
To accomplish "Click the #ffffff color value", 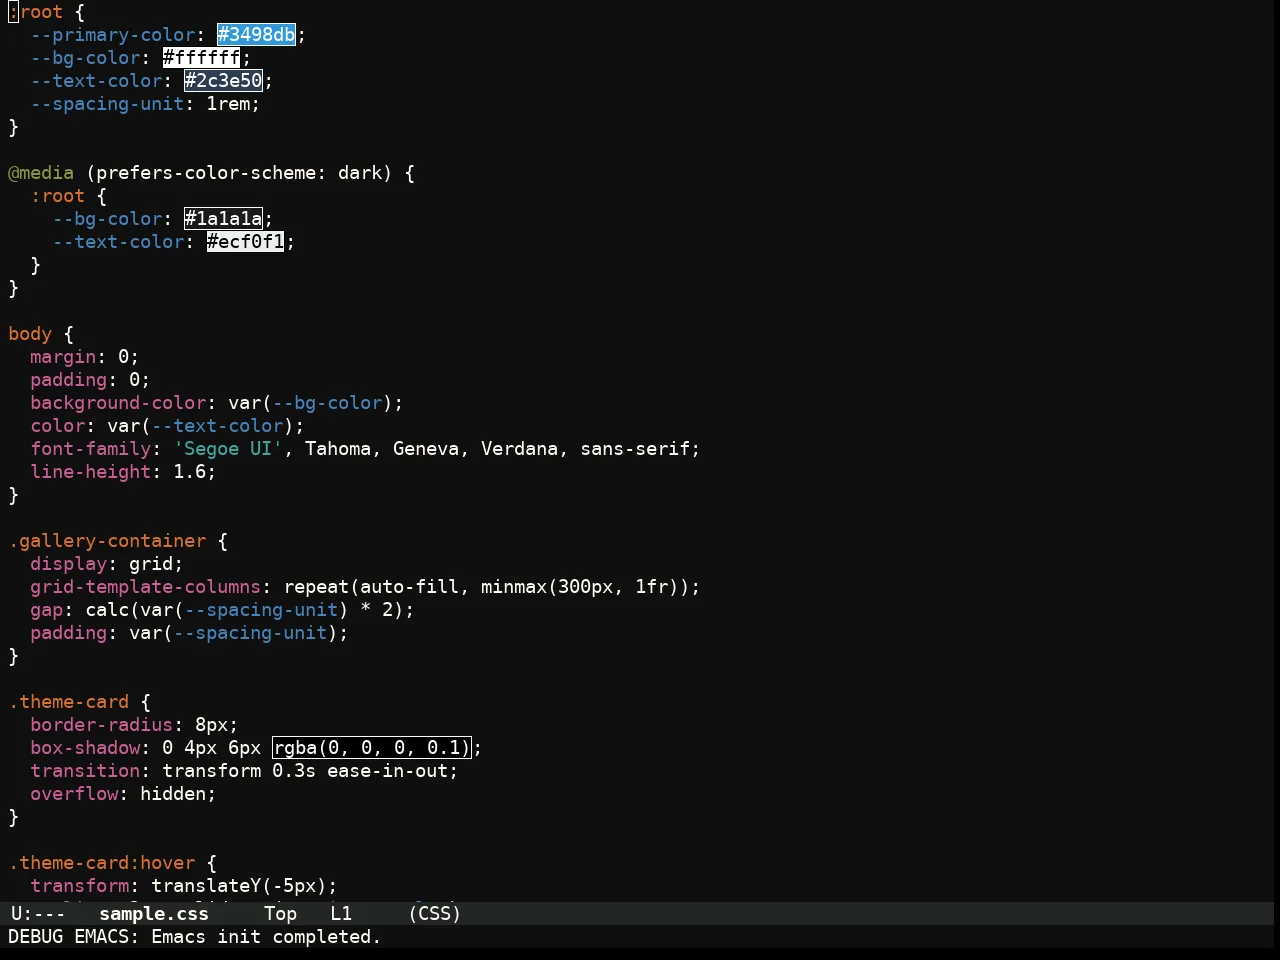I will coord(202,58).
